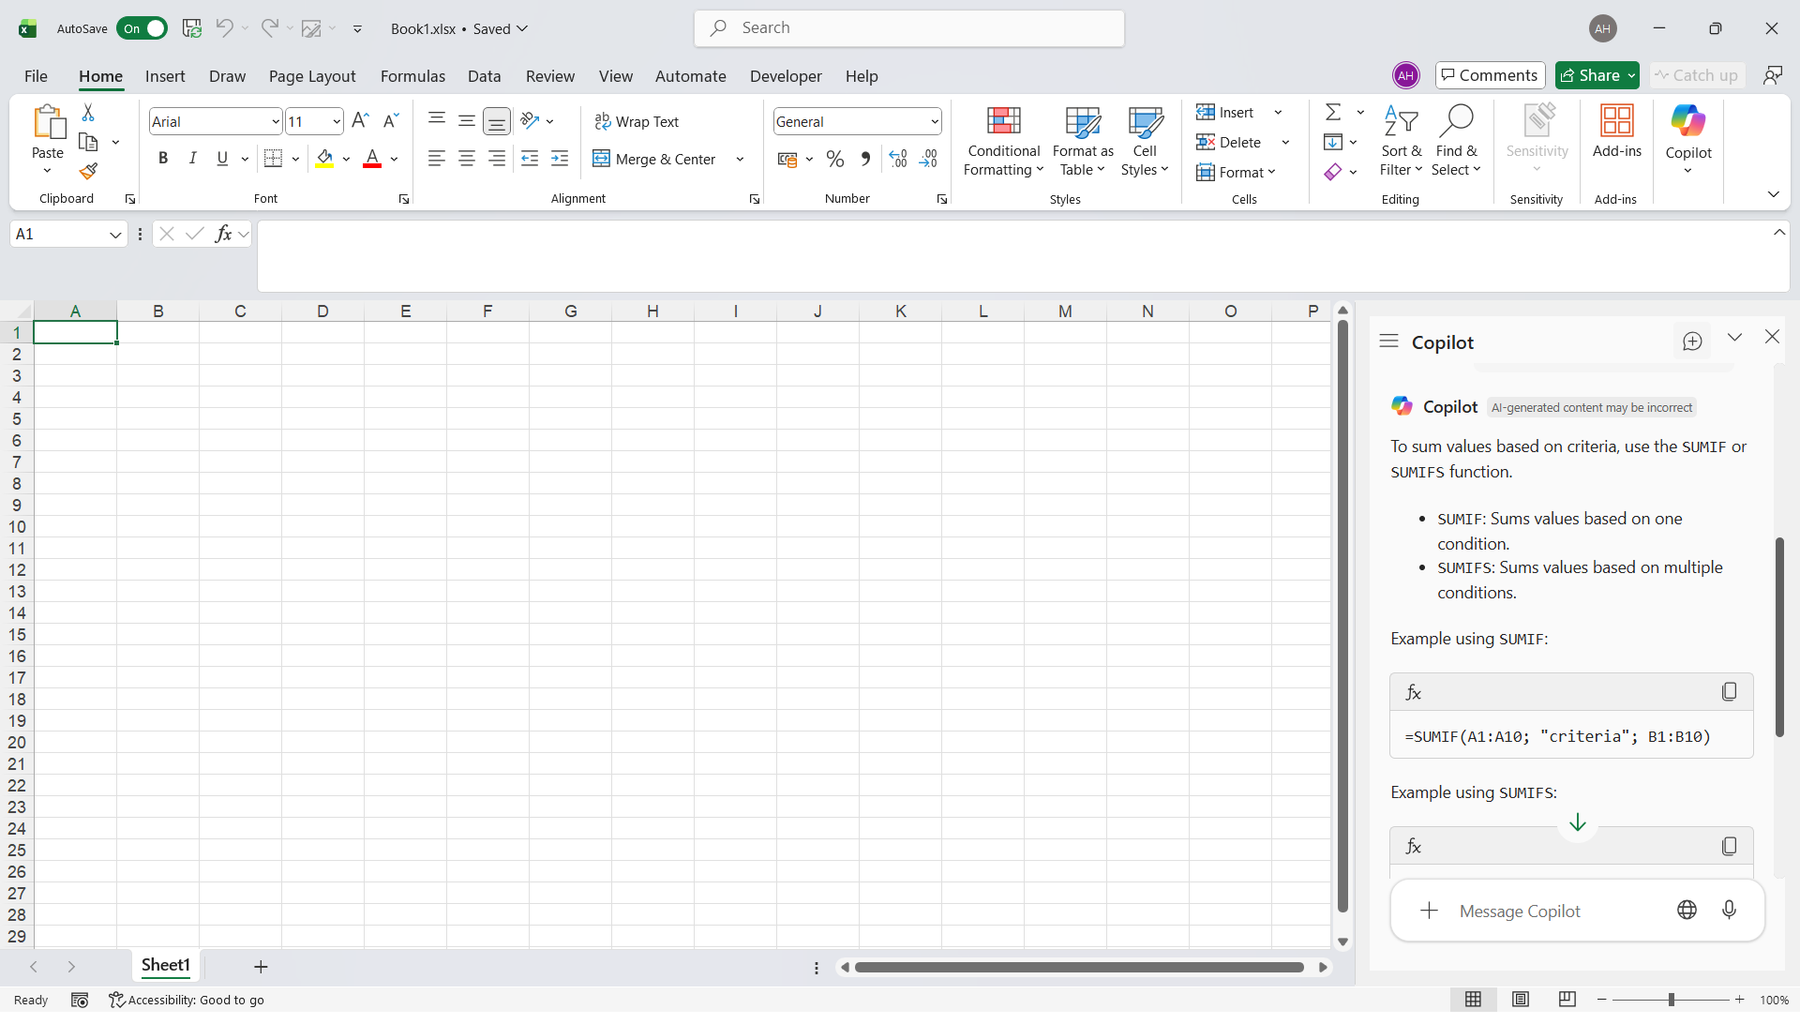
Task: Click the microphone icon in Copilot
Action: pos(1728,910)
